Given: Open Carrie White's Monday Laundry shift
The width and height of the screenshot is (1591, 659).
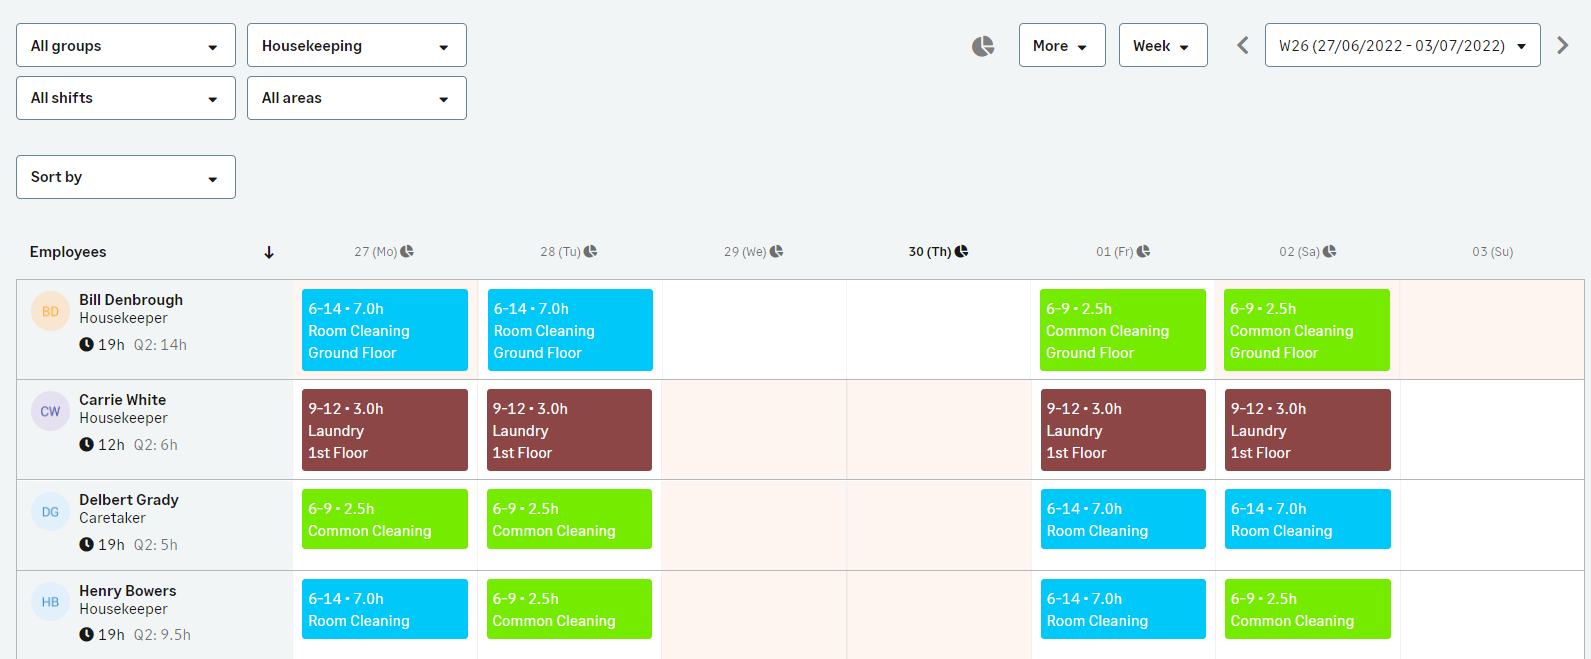Looking at the screenshot, I should tap(385, 430).
